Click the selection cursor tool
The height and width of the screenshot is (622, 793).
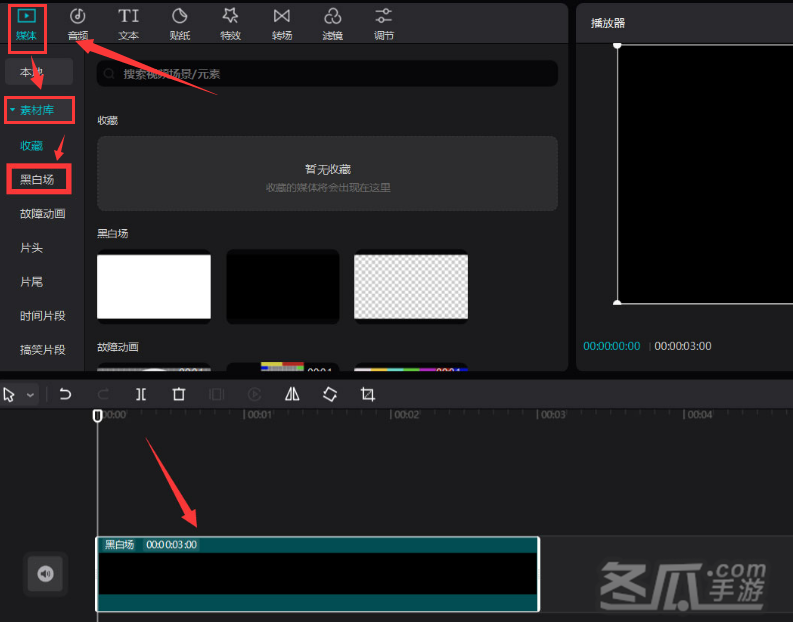pos(9,394)
